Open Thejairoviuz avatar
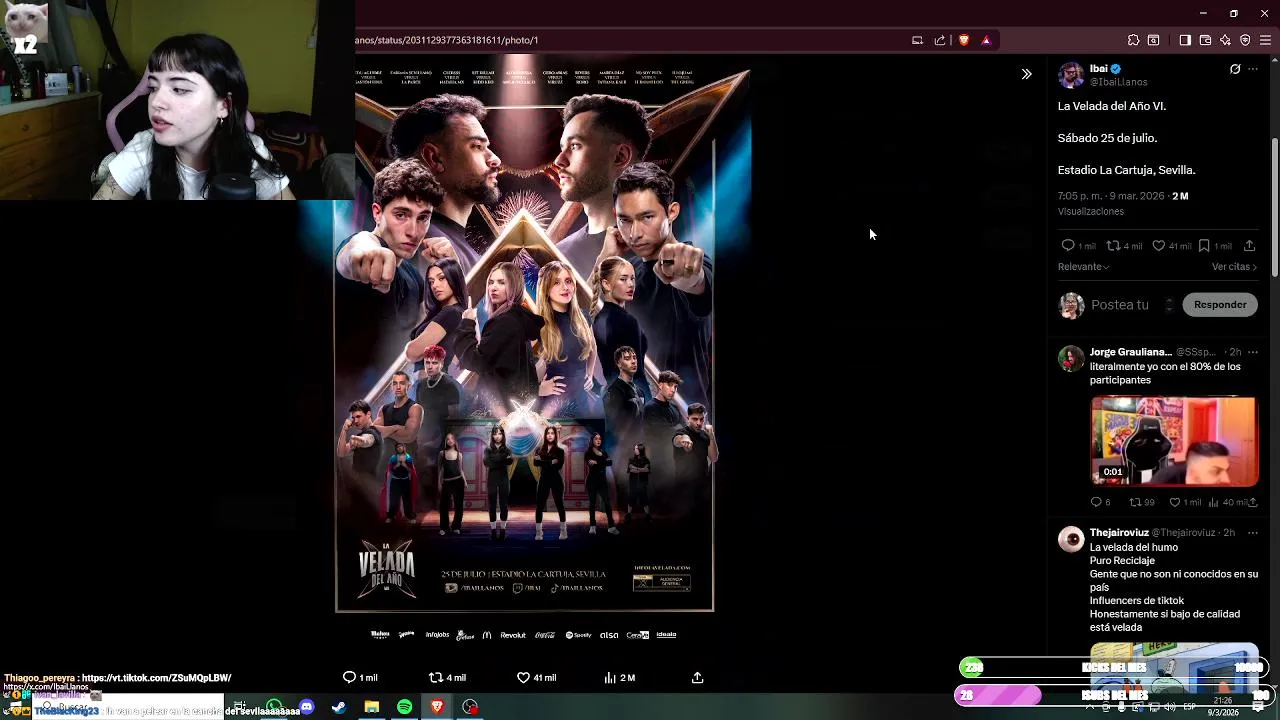Screen dimensions: 1280x720 tap(1071, 540)
